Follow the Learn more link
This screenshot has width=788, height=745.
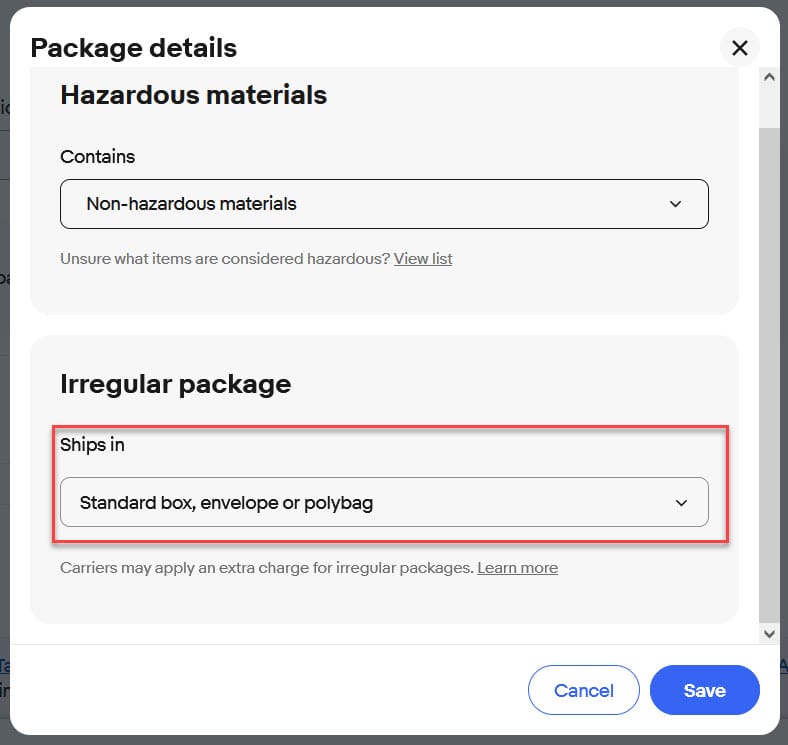(517, 568)
